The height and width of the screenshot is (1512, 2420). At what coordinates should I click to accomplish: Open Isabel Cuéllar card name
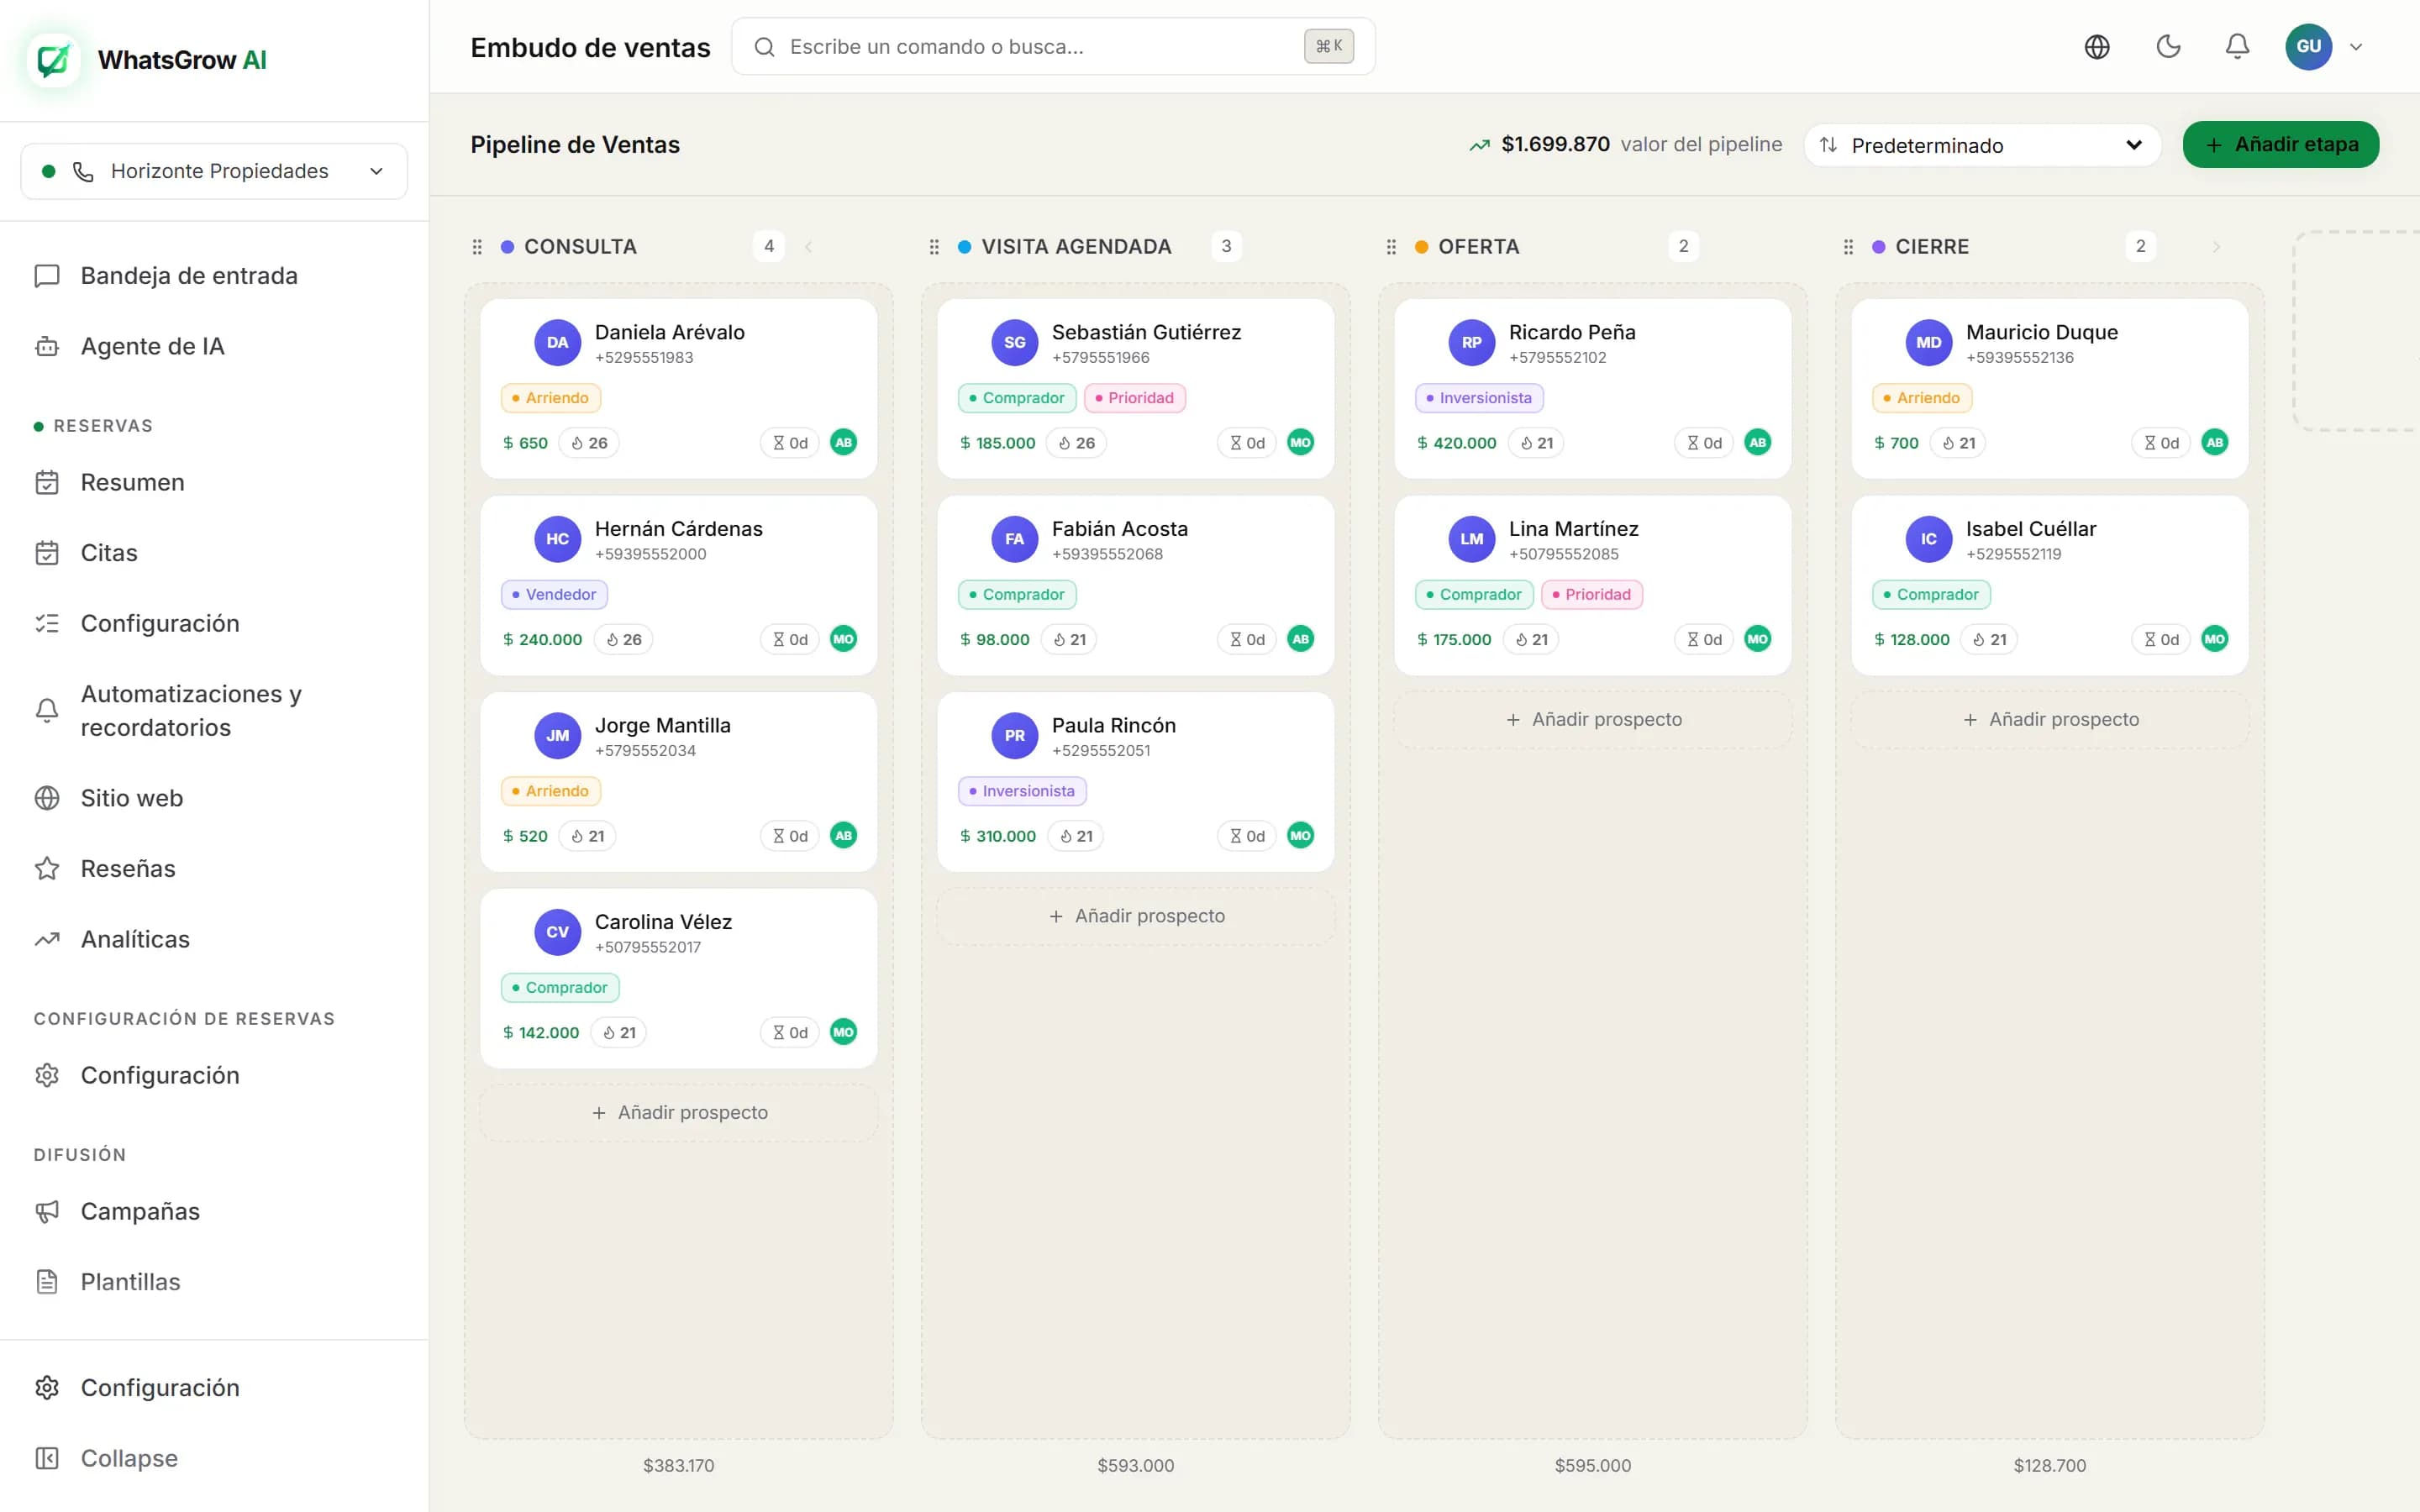coord(2030,529)
